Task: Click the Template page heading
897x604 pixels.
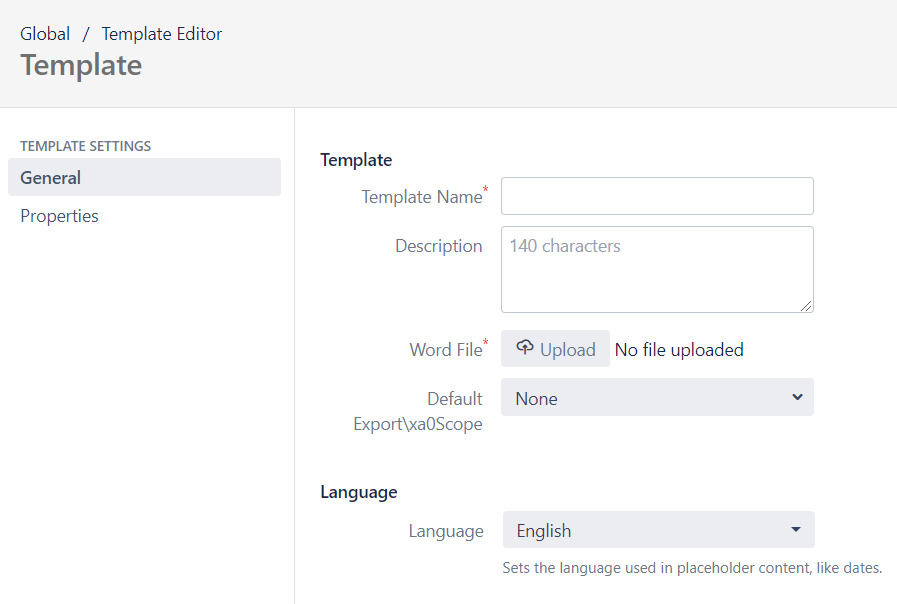Action: (x=81, y=65)
